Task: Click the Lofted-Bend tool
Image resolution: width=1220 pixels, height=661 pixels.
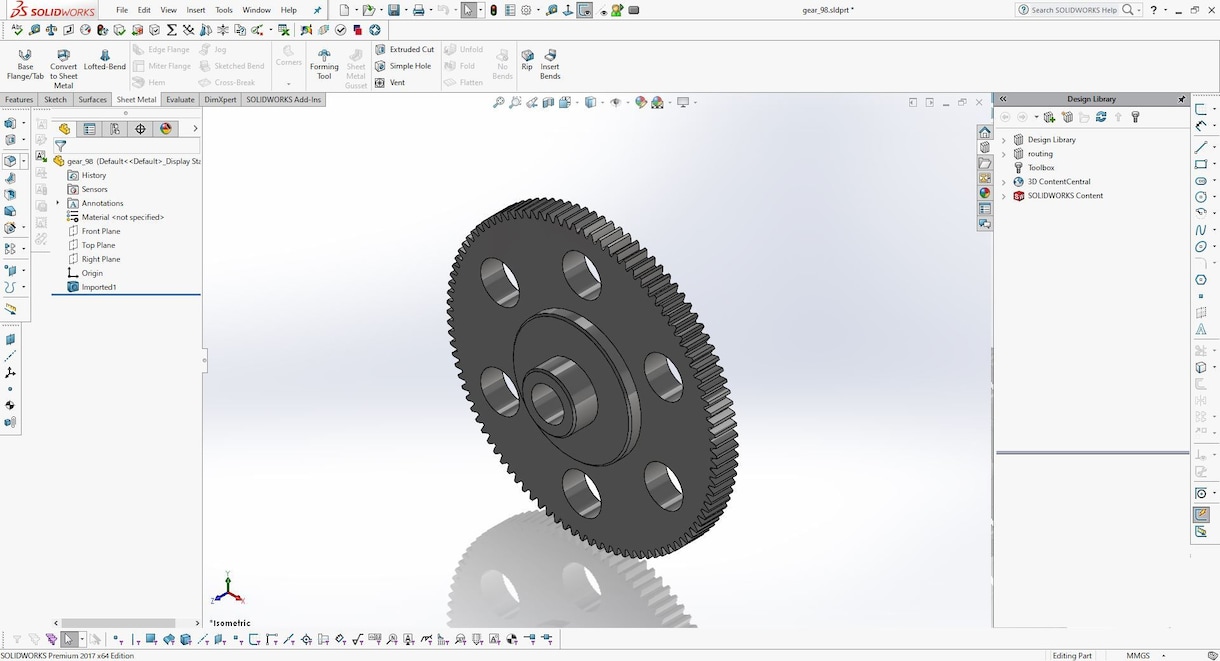Action: (104, 60)
